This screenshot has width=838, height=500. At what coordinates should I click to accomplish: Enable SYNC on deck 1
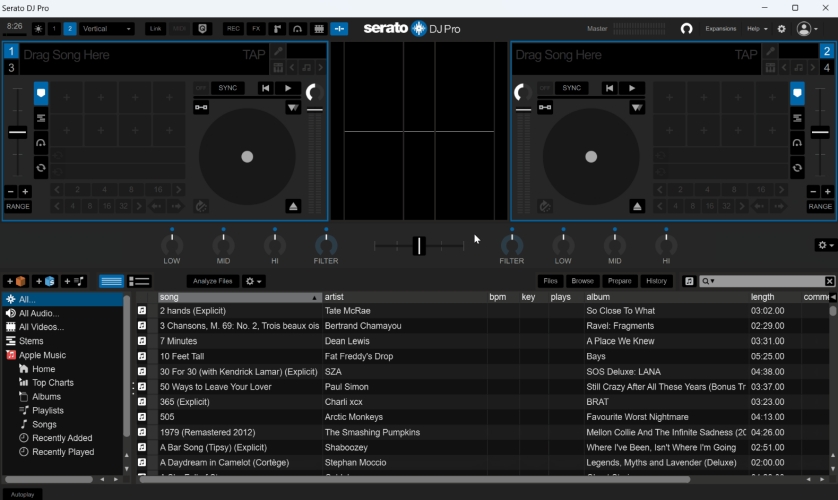[228, 88]
